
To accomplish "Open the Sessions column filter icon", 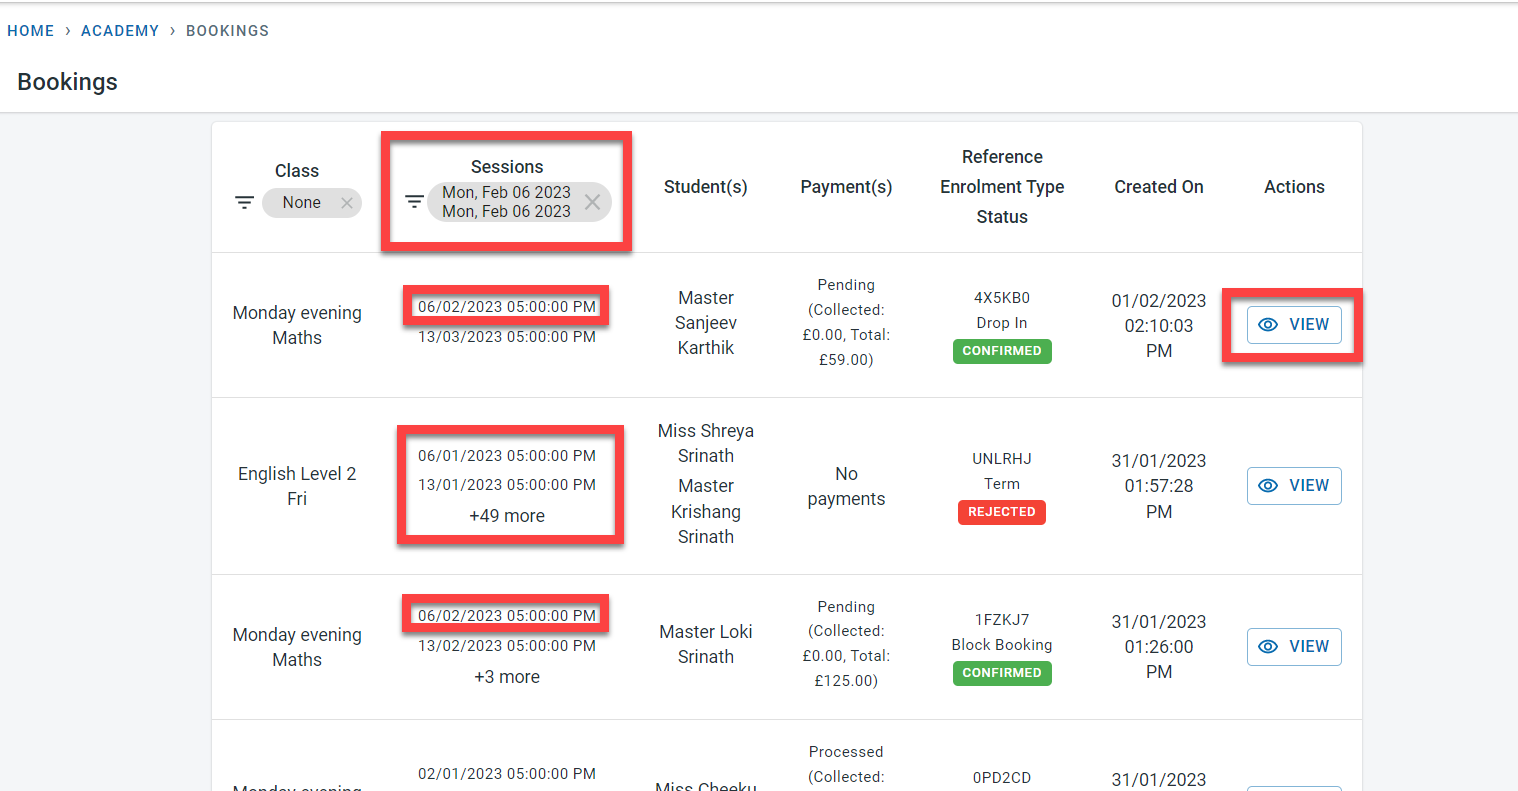I will (414, 202).
